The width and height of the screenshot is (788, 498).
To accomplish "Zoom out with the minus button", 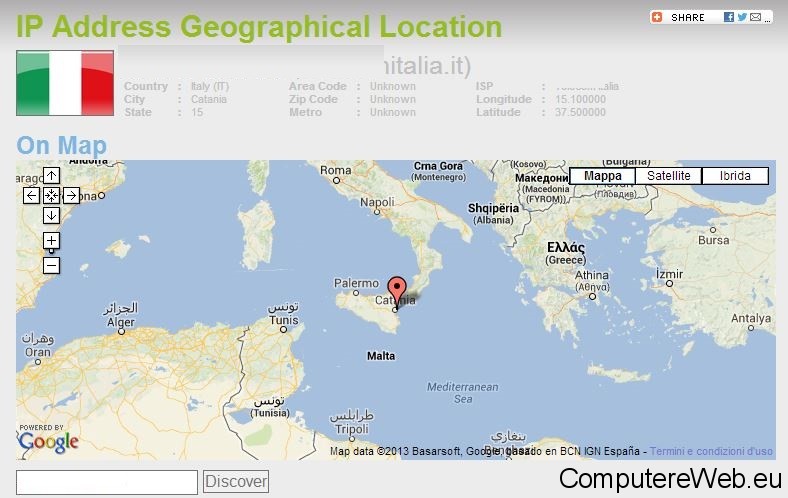I will (51, 265).
